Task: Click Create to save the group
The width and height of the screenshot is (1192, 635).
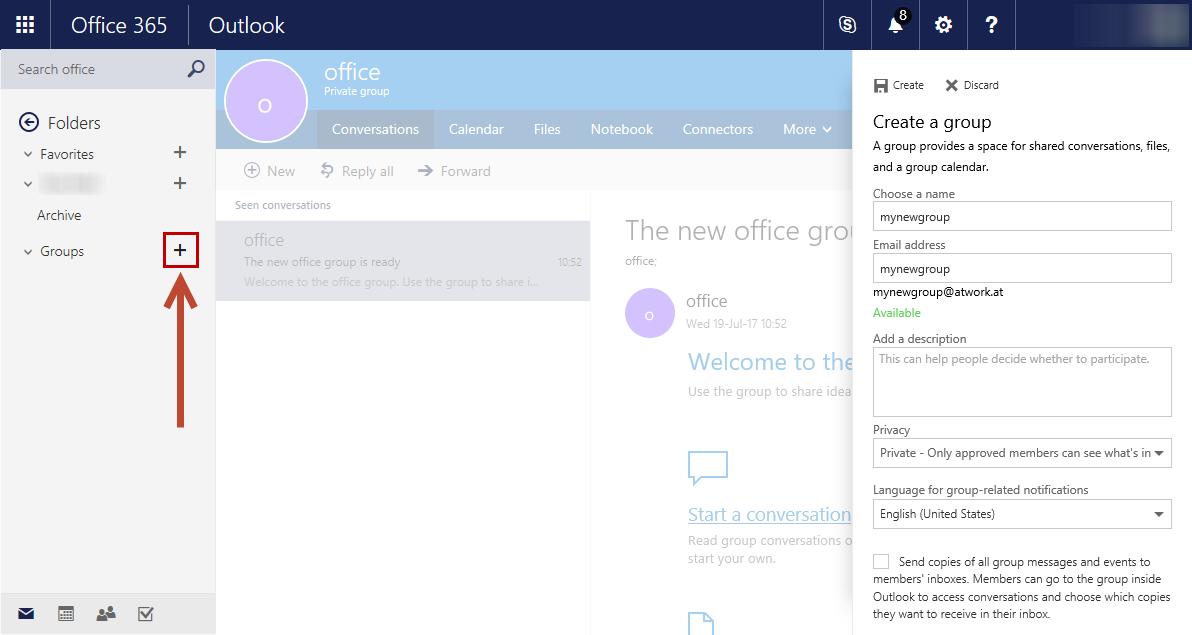Action: click(x=898, y=85)
